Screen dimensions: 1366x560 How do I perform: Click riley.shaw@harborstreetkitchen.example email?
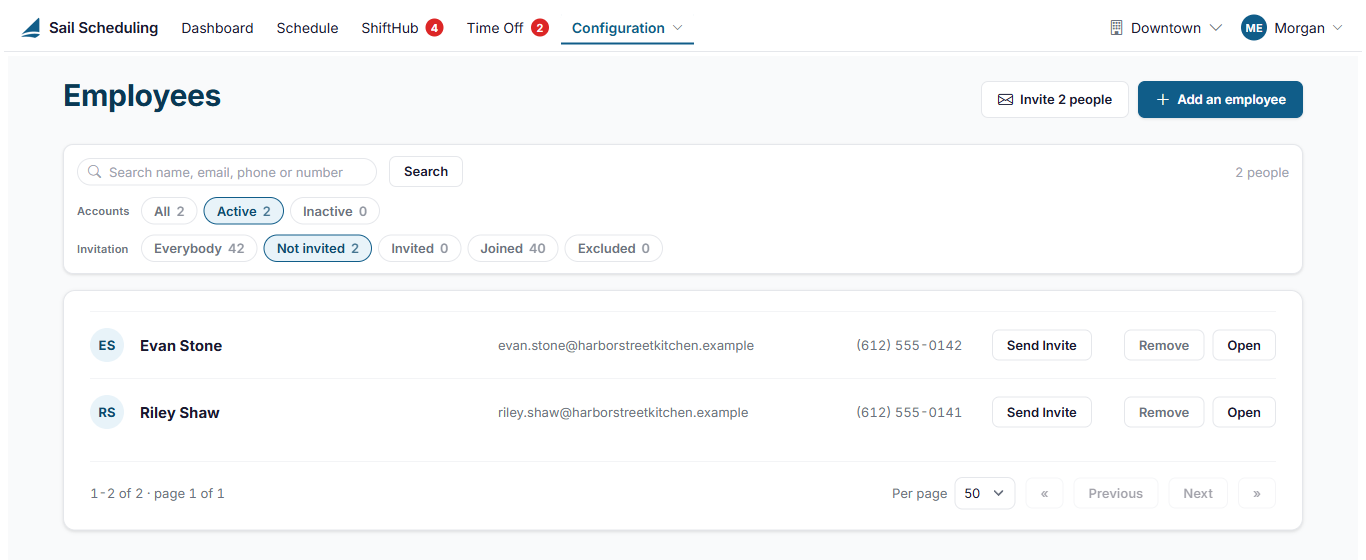(x=623, y=413)
